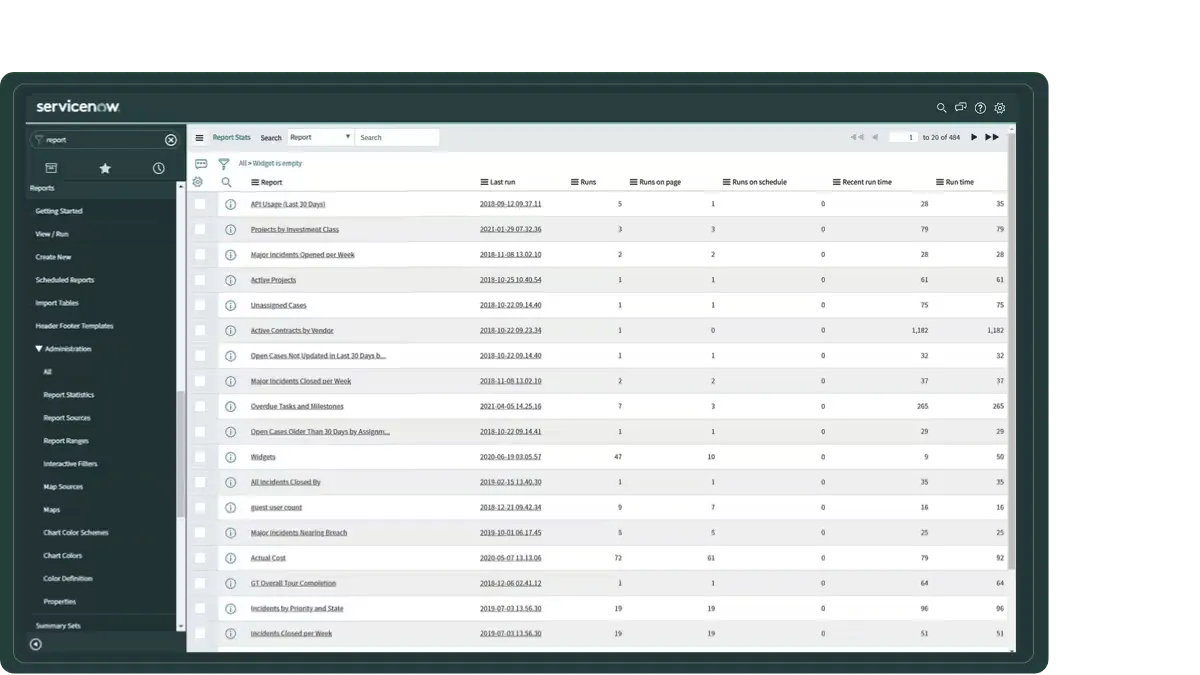
Task: Go to the next page arrow
Action: click(974, 137)
